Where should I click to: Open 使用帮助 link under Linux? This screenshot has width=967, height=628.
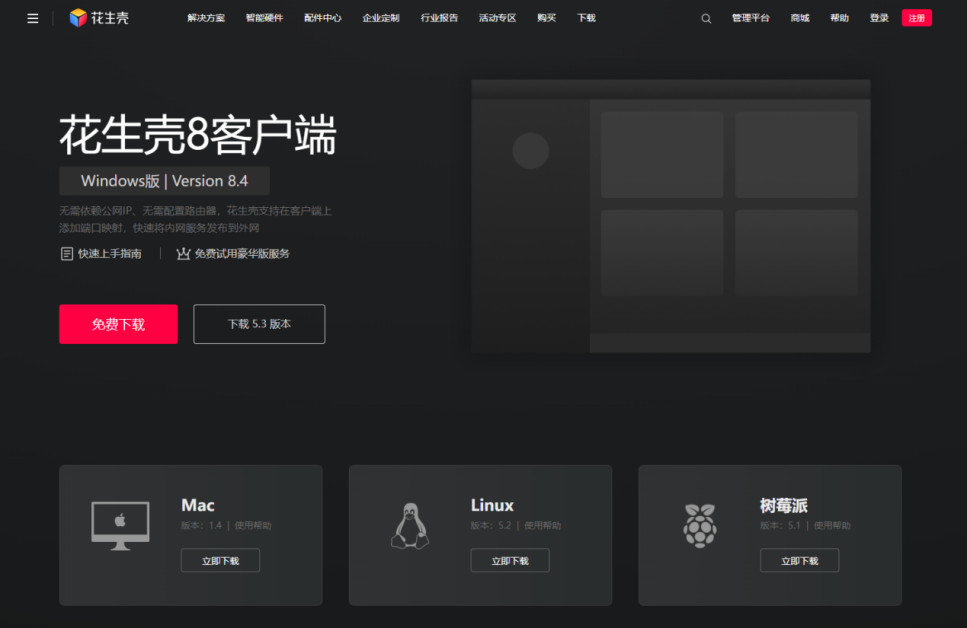tap(543, 526)
